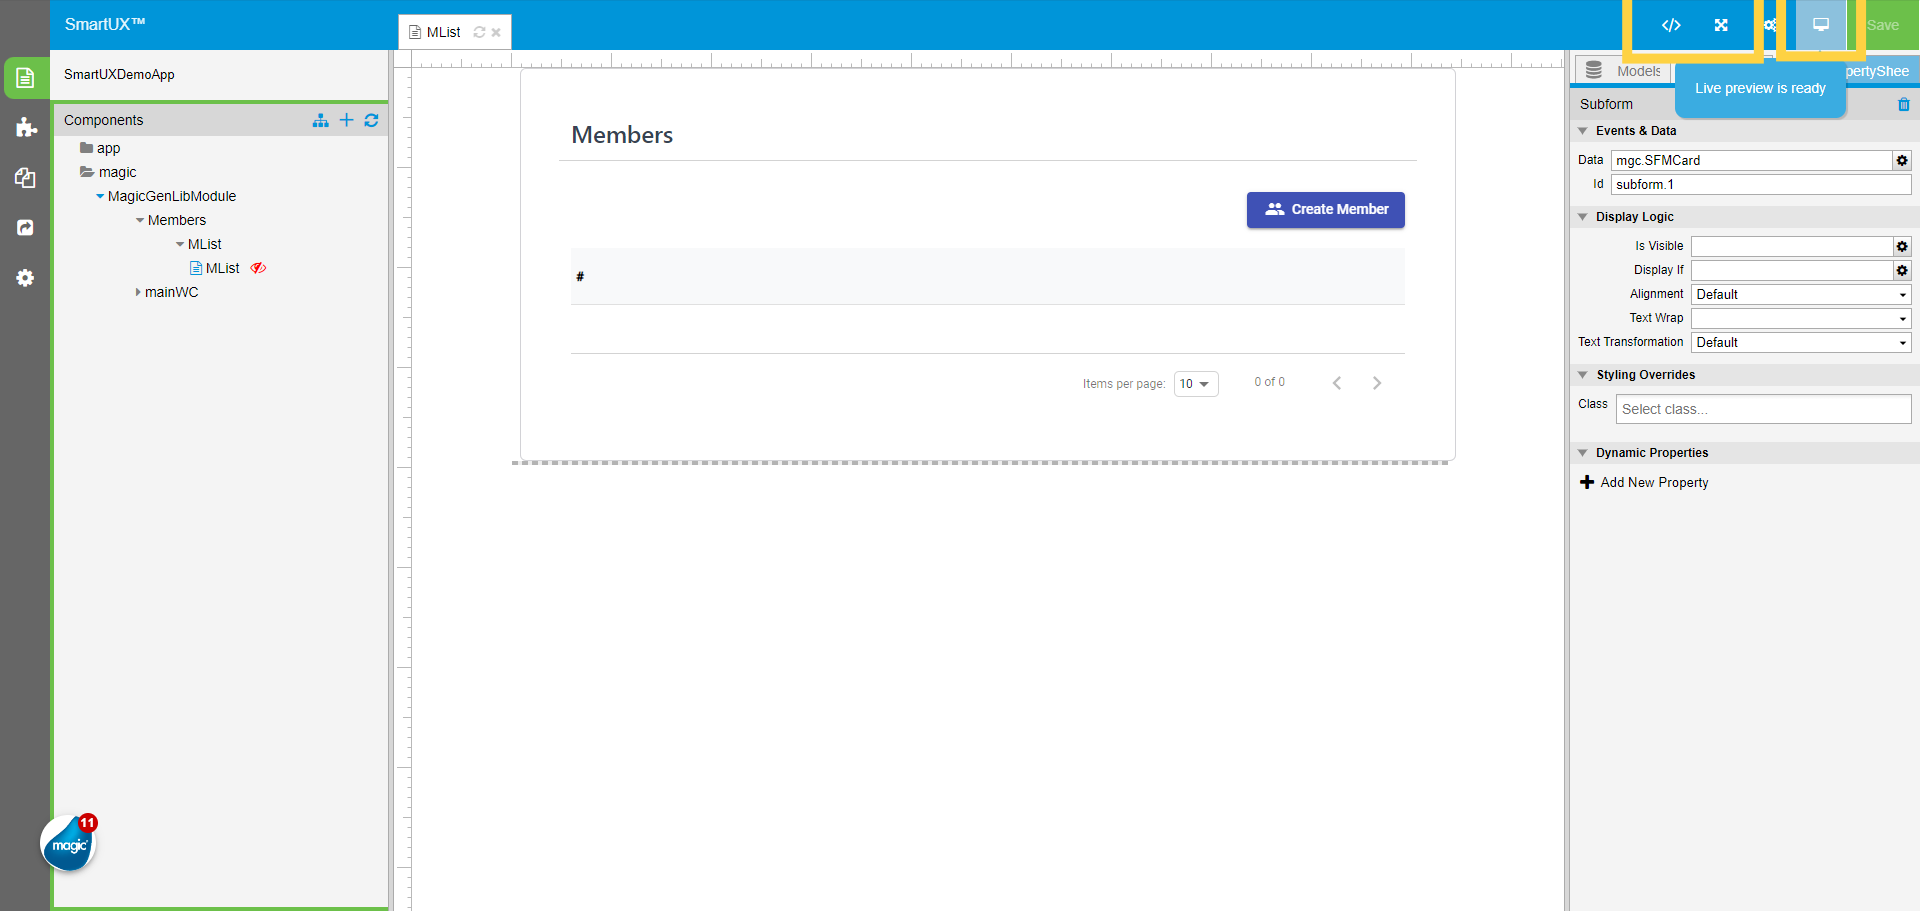The width and height of the screenshot is (1920, 911).
Task: Expand the canvas with the fullscreen icon
Action: pyautogui.click(x=1722, y=25)
